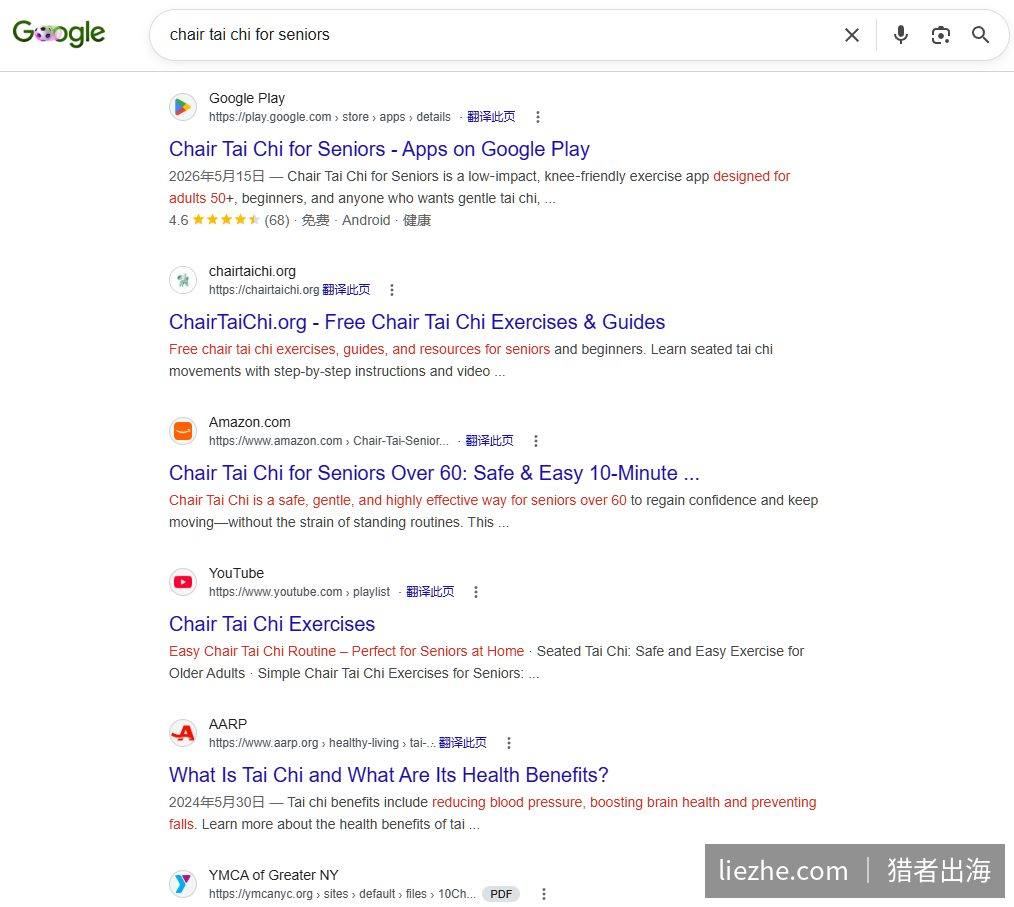Open more options for Amazon.com result
Viewport: 1014px width, 907px height.
tap(535, 441)
